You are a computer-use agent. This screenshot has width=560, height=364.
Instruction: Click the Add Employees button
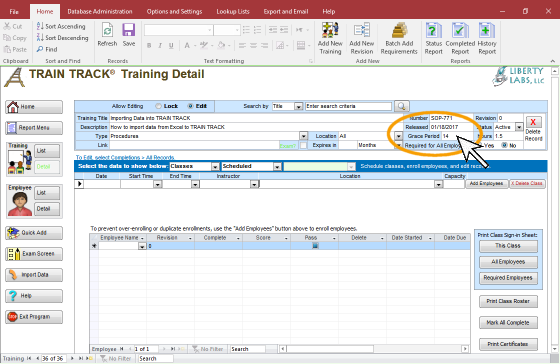(x=486, y=184)
